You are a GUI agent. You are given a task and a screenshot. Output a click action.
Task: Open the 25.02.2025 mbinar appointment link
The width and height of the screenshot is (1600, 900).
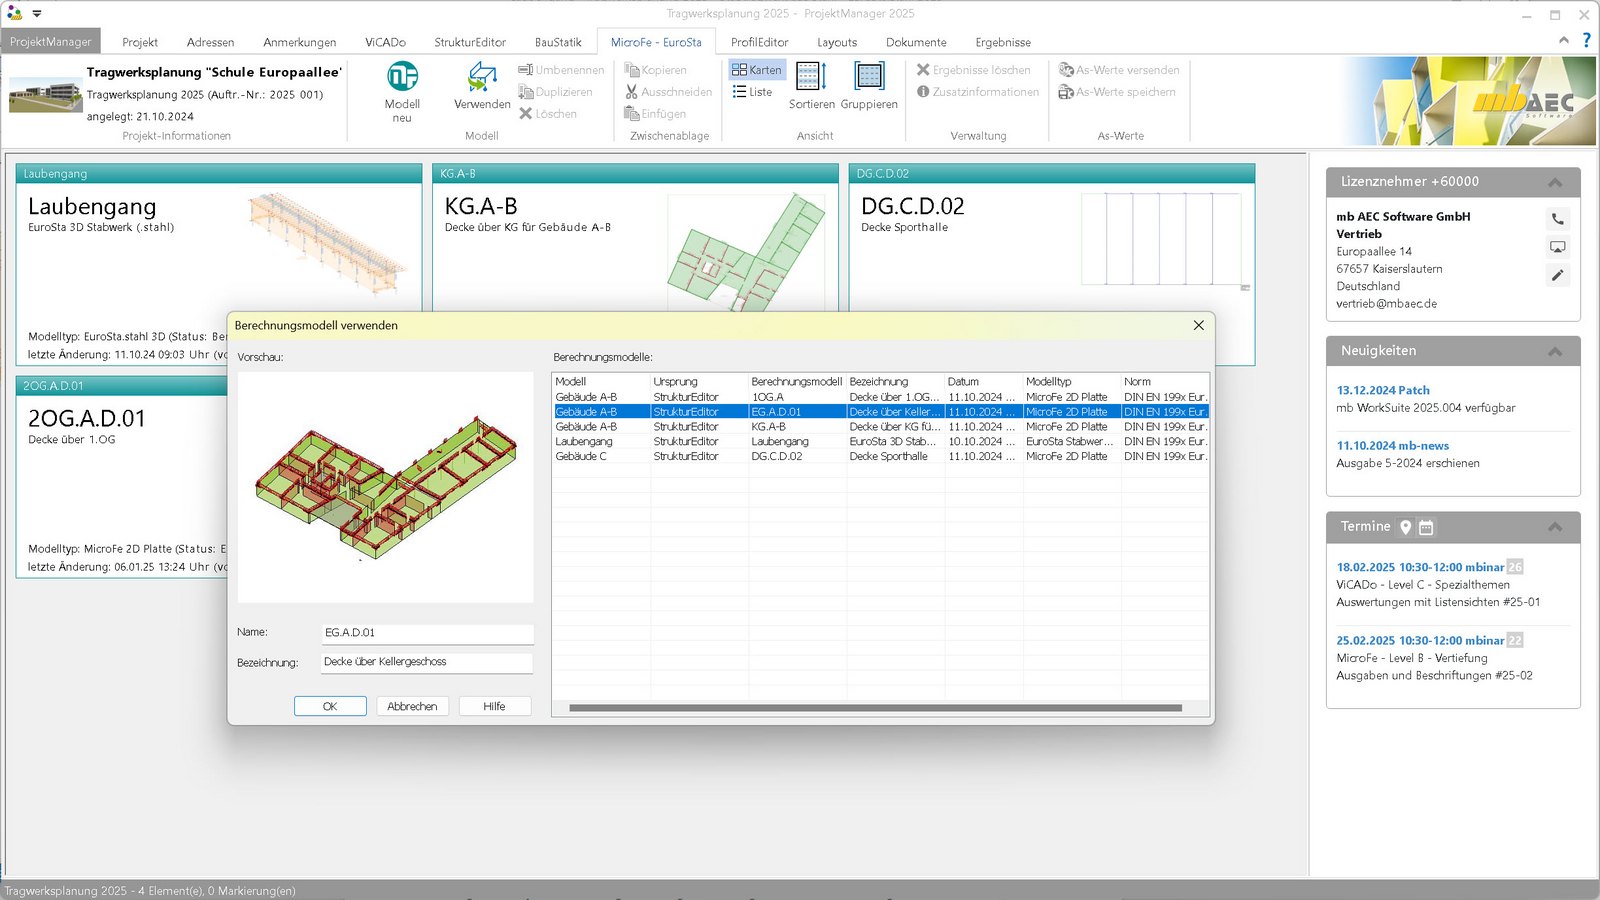[1420, 641]
